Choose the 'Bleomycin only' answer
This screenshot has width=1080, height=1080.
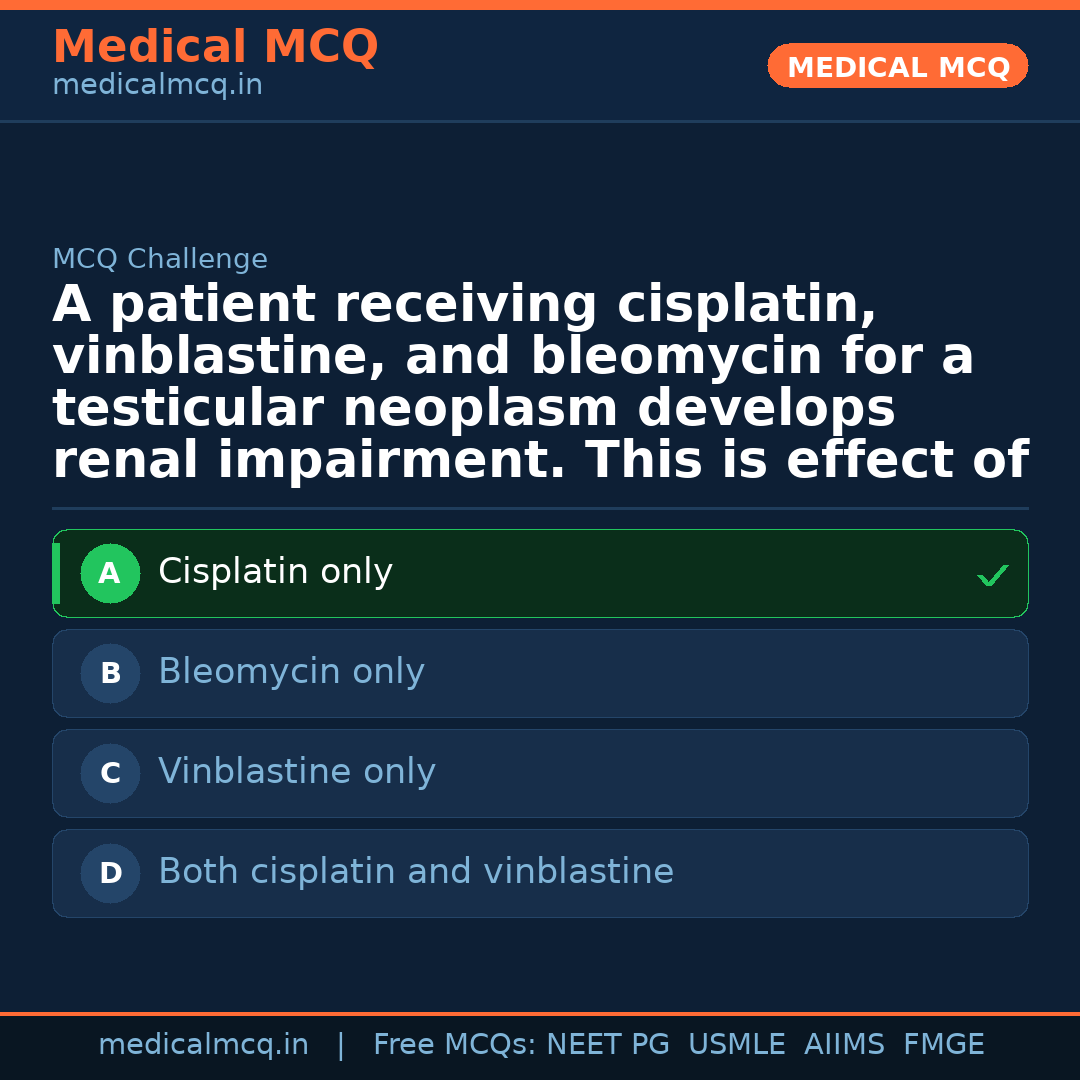291,672
